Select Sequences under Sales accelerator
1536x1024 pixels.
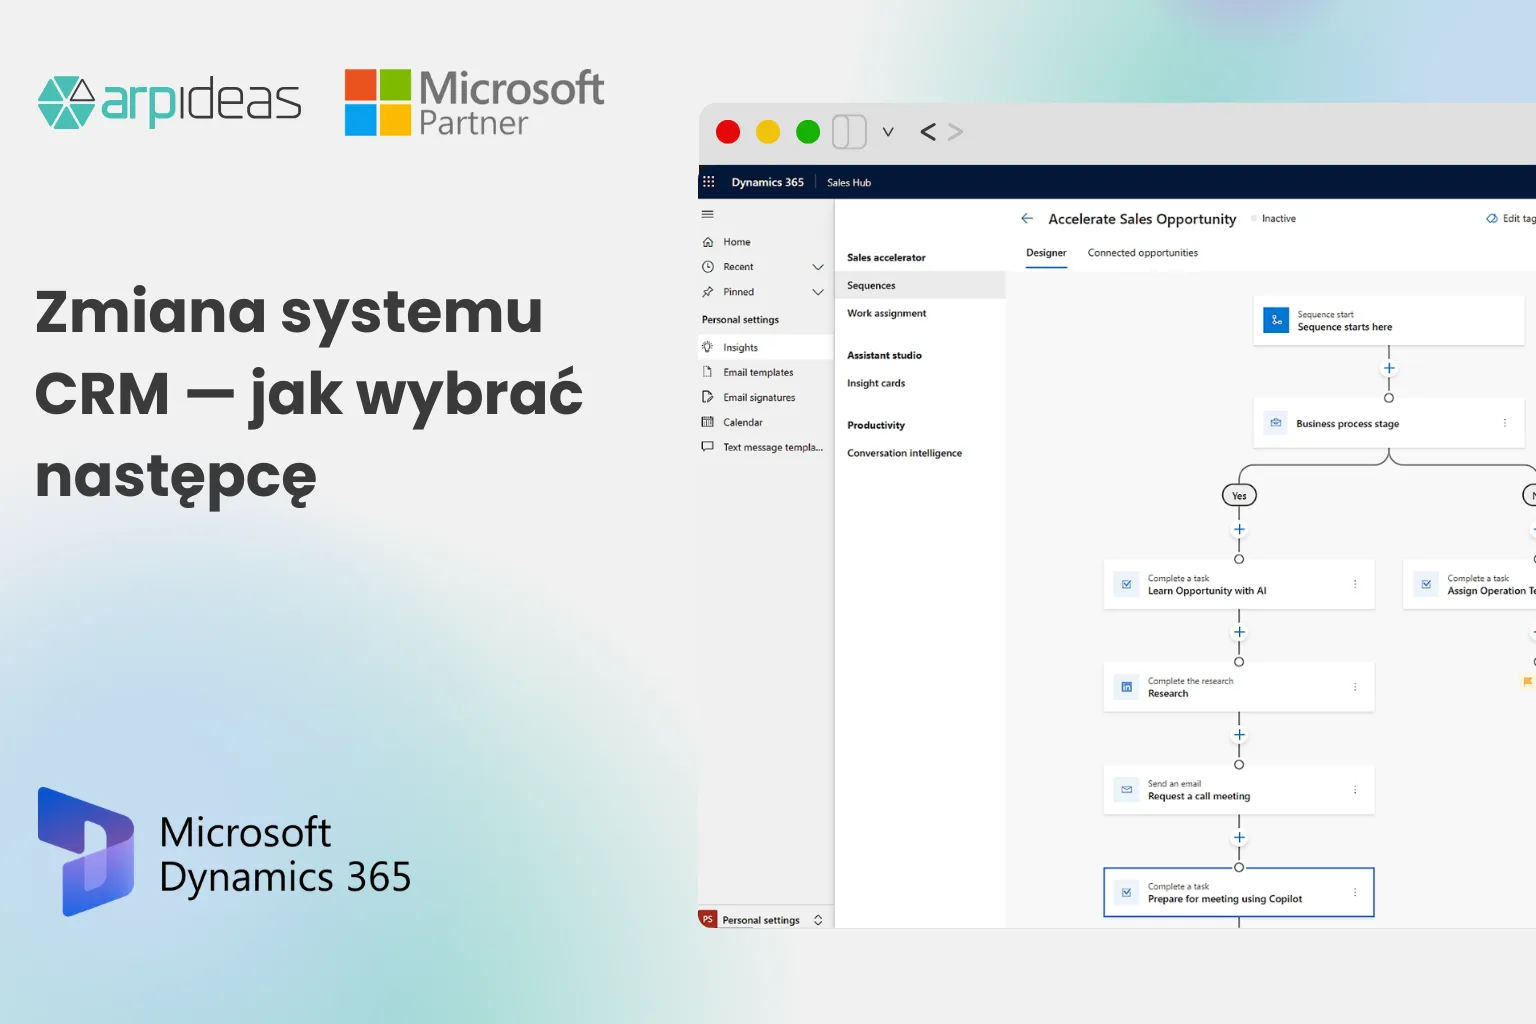click(920, 285)
